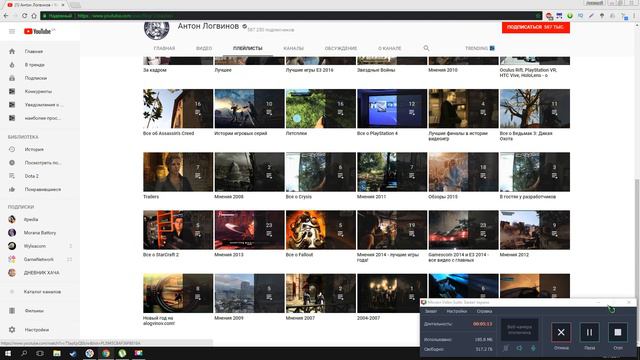Open Истории игровых серий playlist thumbnail
The width and height of the screenshot is (640, 360).
pos(249,109)
